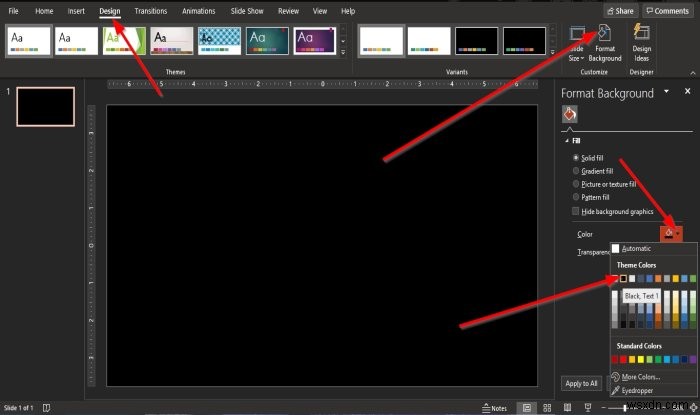
Task: Apply the purple gradient theme thumbnail
Action: pos(315,41)
